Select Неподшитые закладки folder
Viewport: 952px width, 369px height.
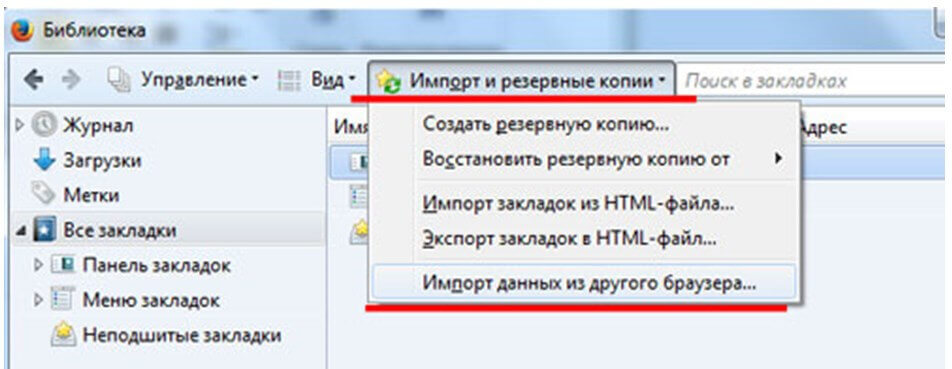click(x=182, y=336)
